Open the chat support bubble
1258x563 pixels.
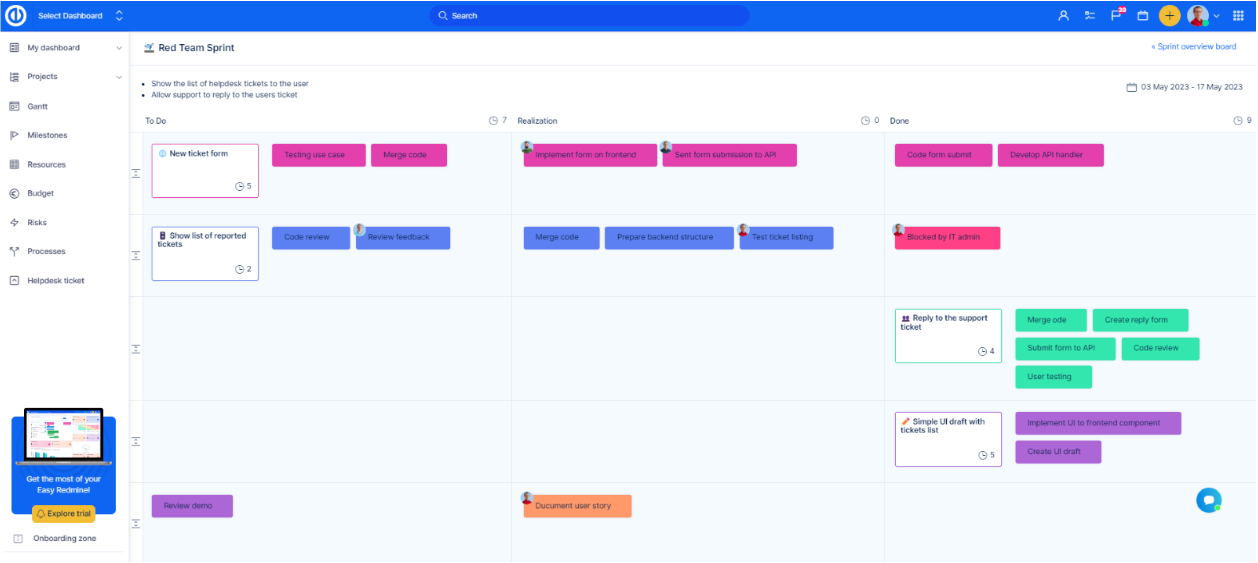[x=1208, y=500]
